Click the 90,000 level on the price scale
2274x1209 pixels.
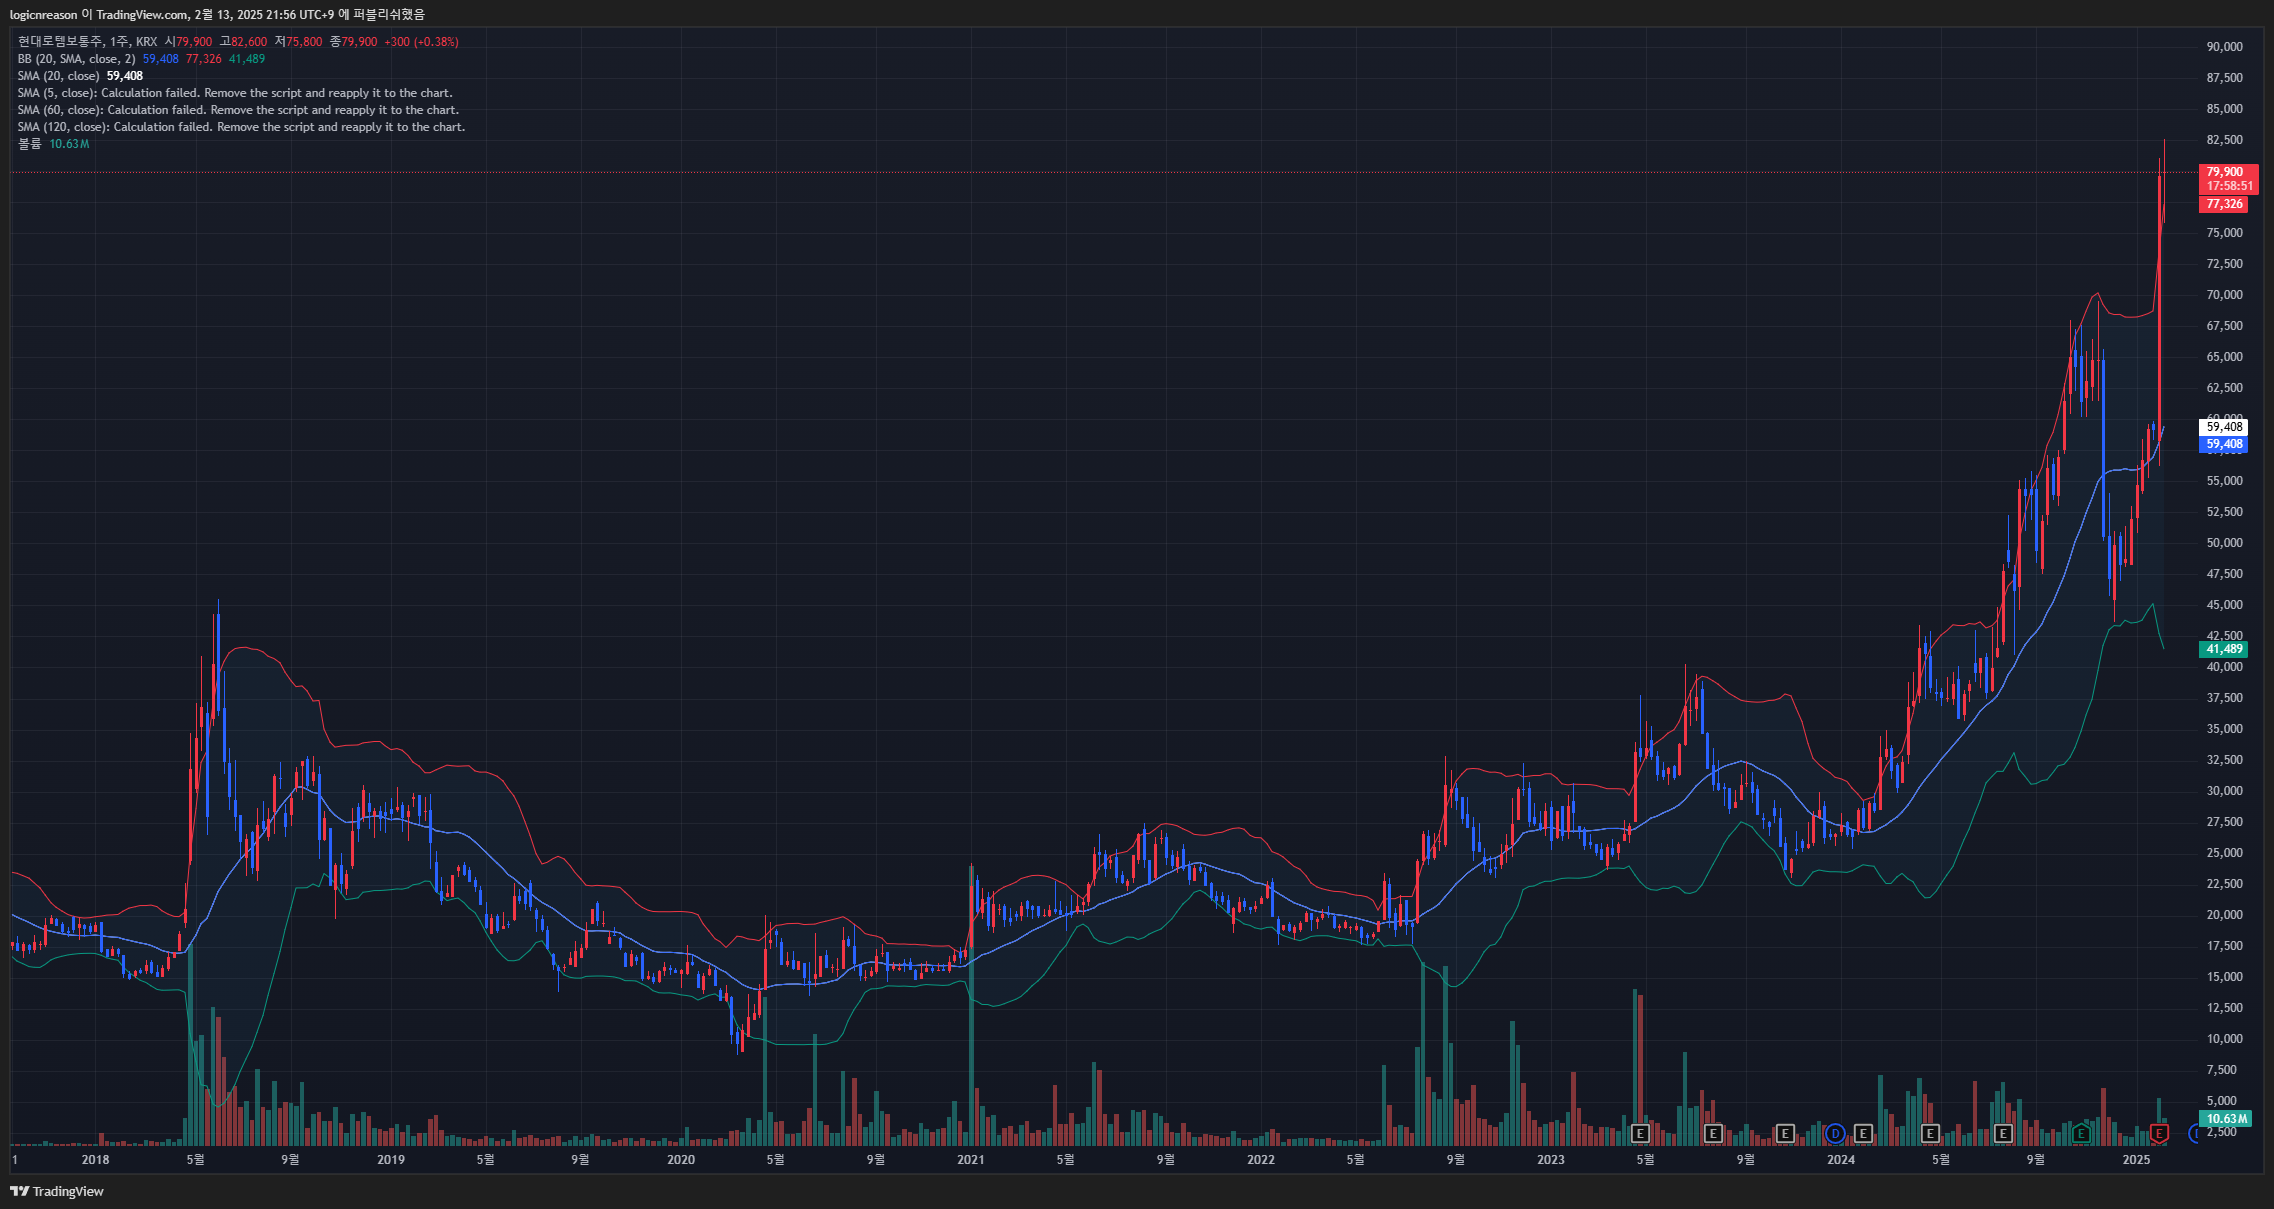coord(2224,47)
